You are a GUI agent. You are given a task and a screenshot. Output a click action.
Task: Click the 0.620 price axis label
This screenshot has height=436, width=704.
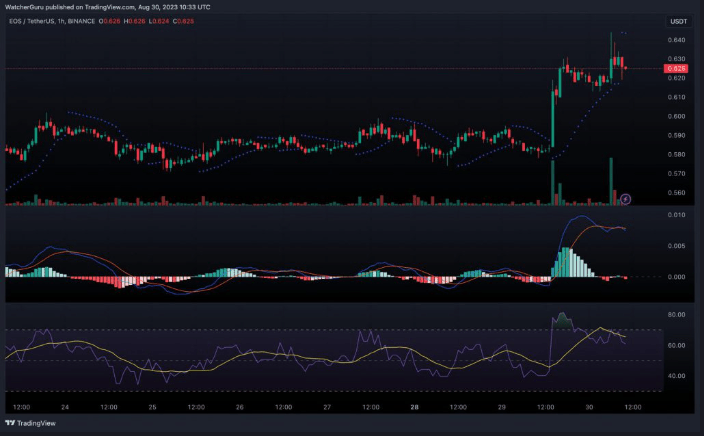coord(676,78)
